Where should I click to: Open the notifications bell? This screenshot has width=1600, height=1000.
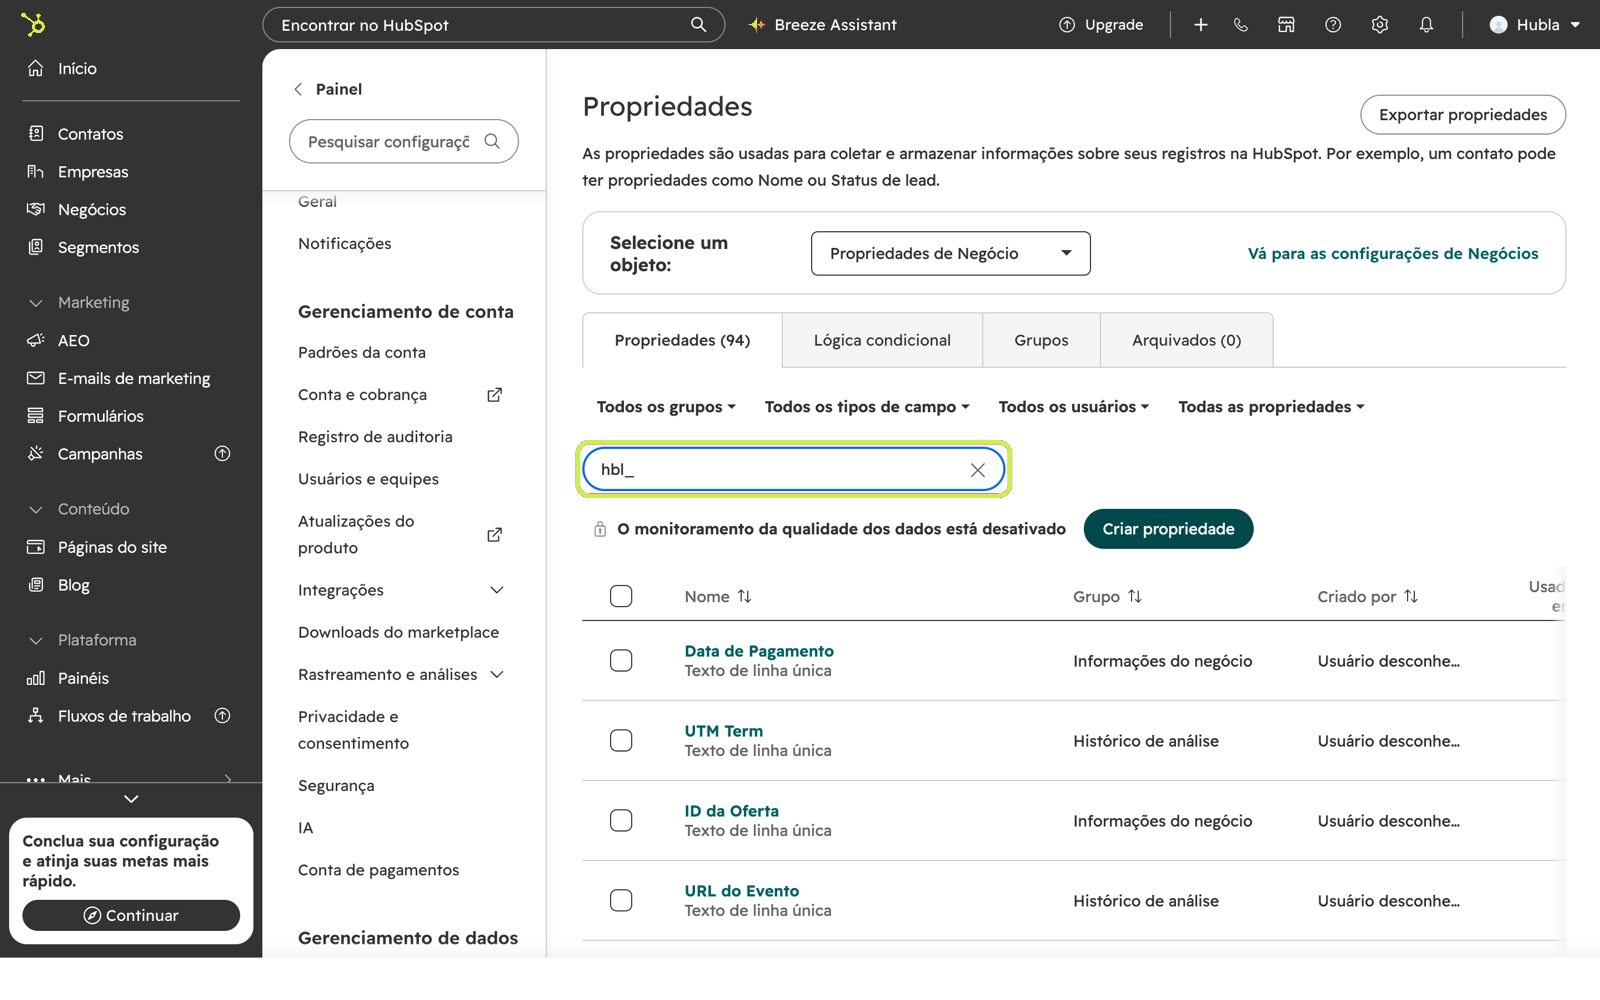1426,24
